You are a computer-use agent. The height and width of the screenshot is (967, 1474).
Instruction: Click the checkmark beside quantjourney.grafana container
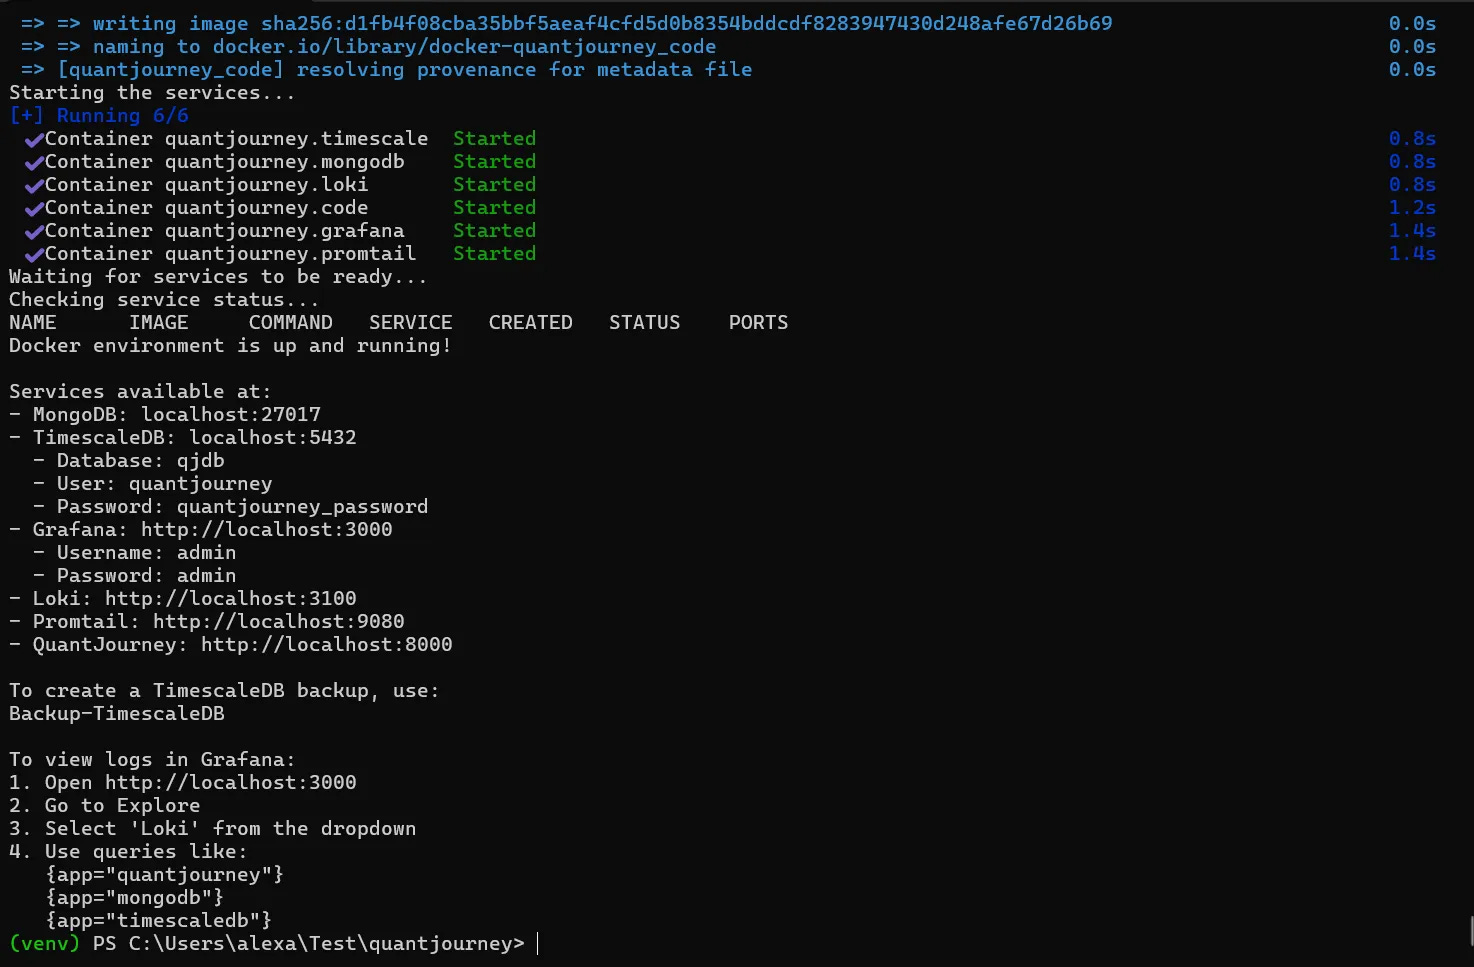pos(34,230)
